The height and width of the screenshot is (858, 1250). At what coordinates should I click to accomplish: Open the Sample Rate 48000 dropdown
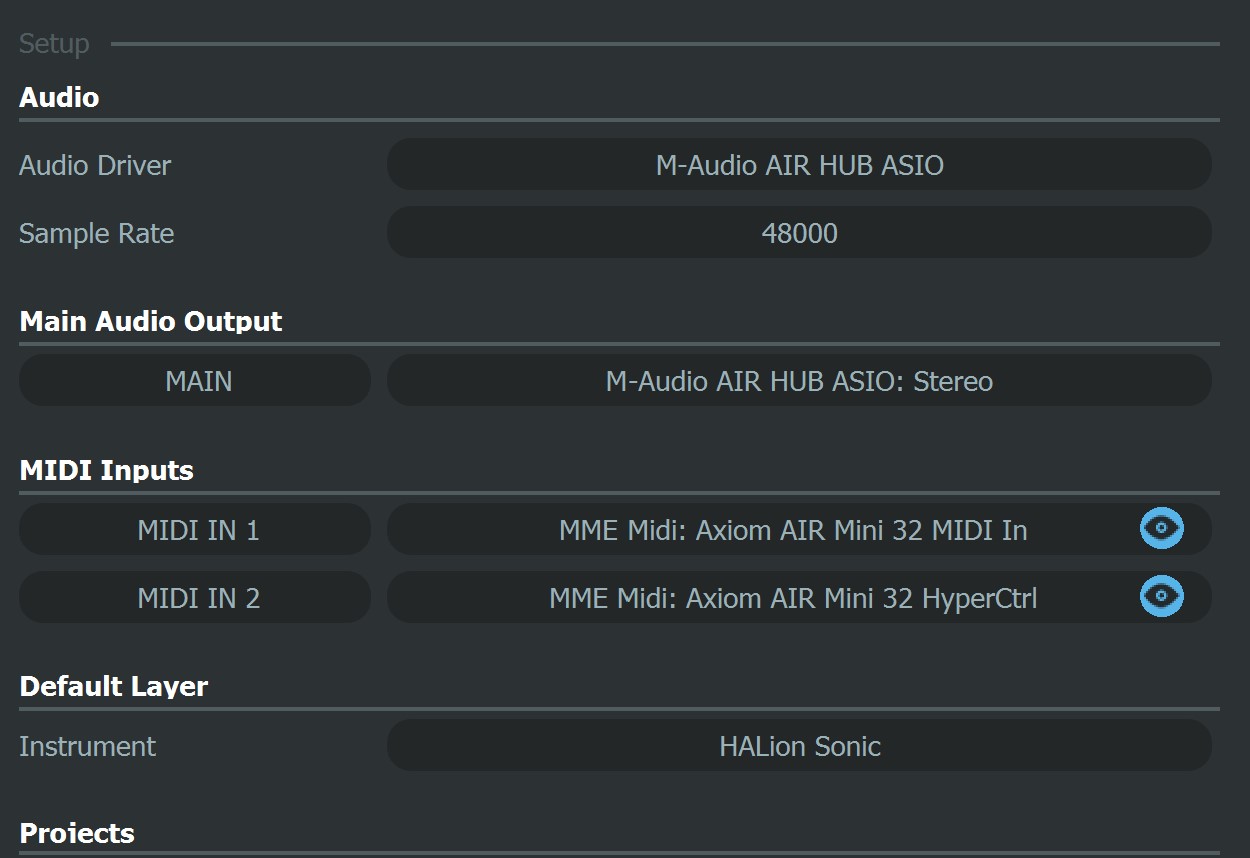(799, 233)
